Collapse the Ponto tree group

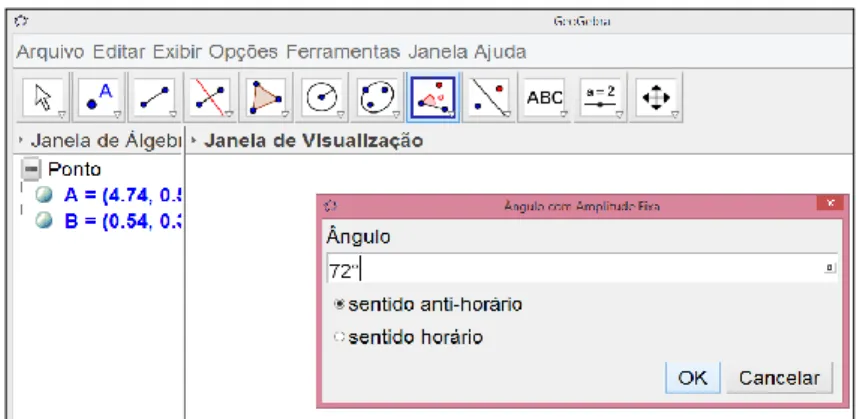pyautogui.click(x=32, y=169)
